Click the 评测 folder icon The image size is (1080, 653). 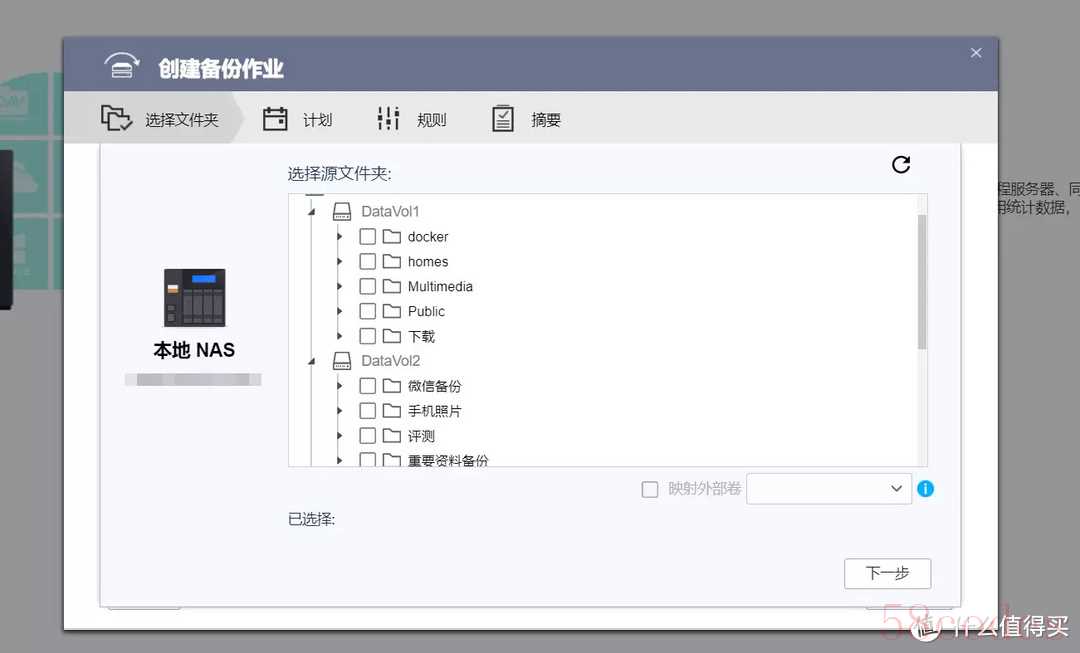[392, 436]
